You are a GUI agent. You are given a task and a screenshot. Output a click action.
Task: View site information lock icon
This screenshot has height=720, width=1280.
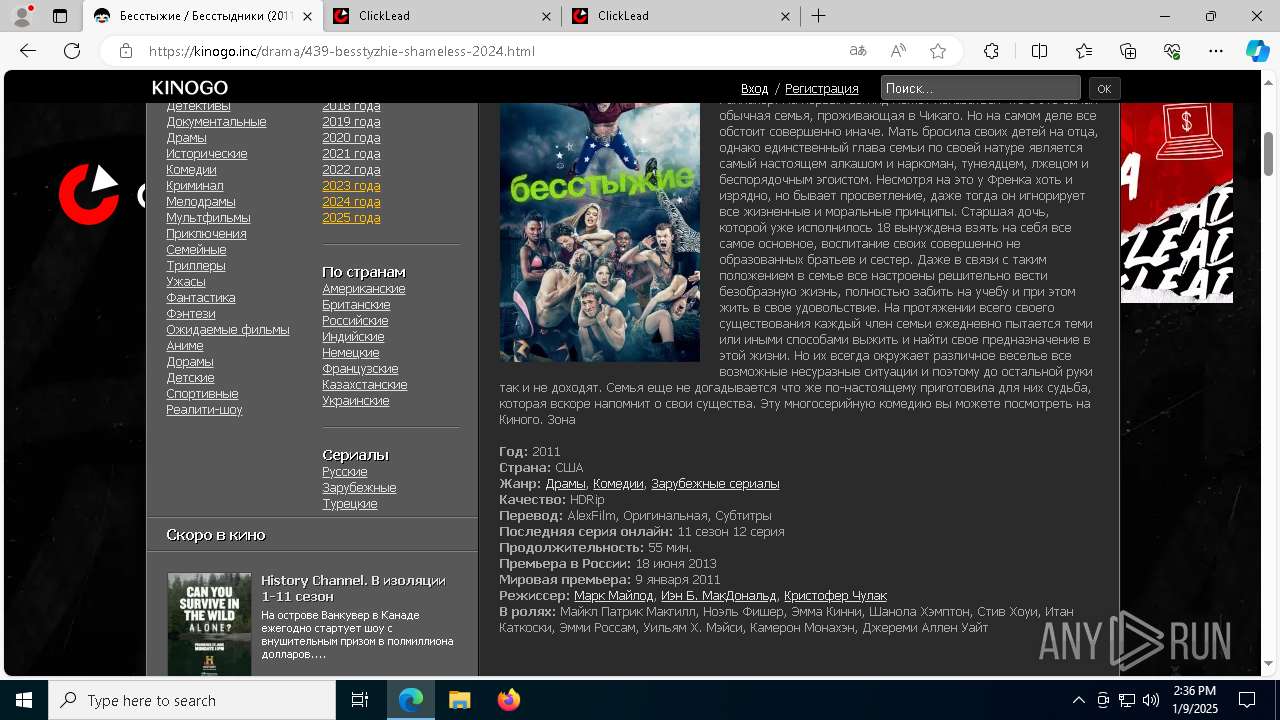pos(125,51)
